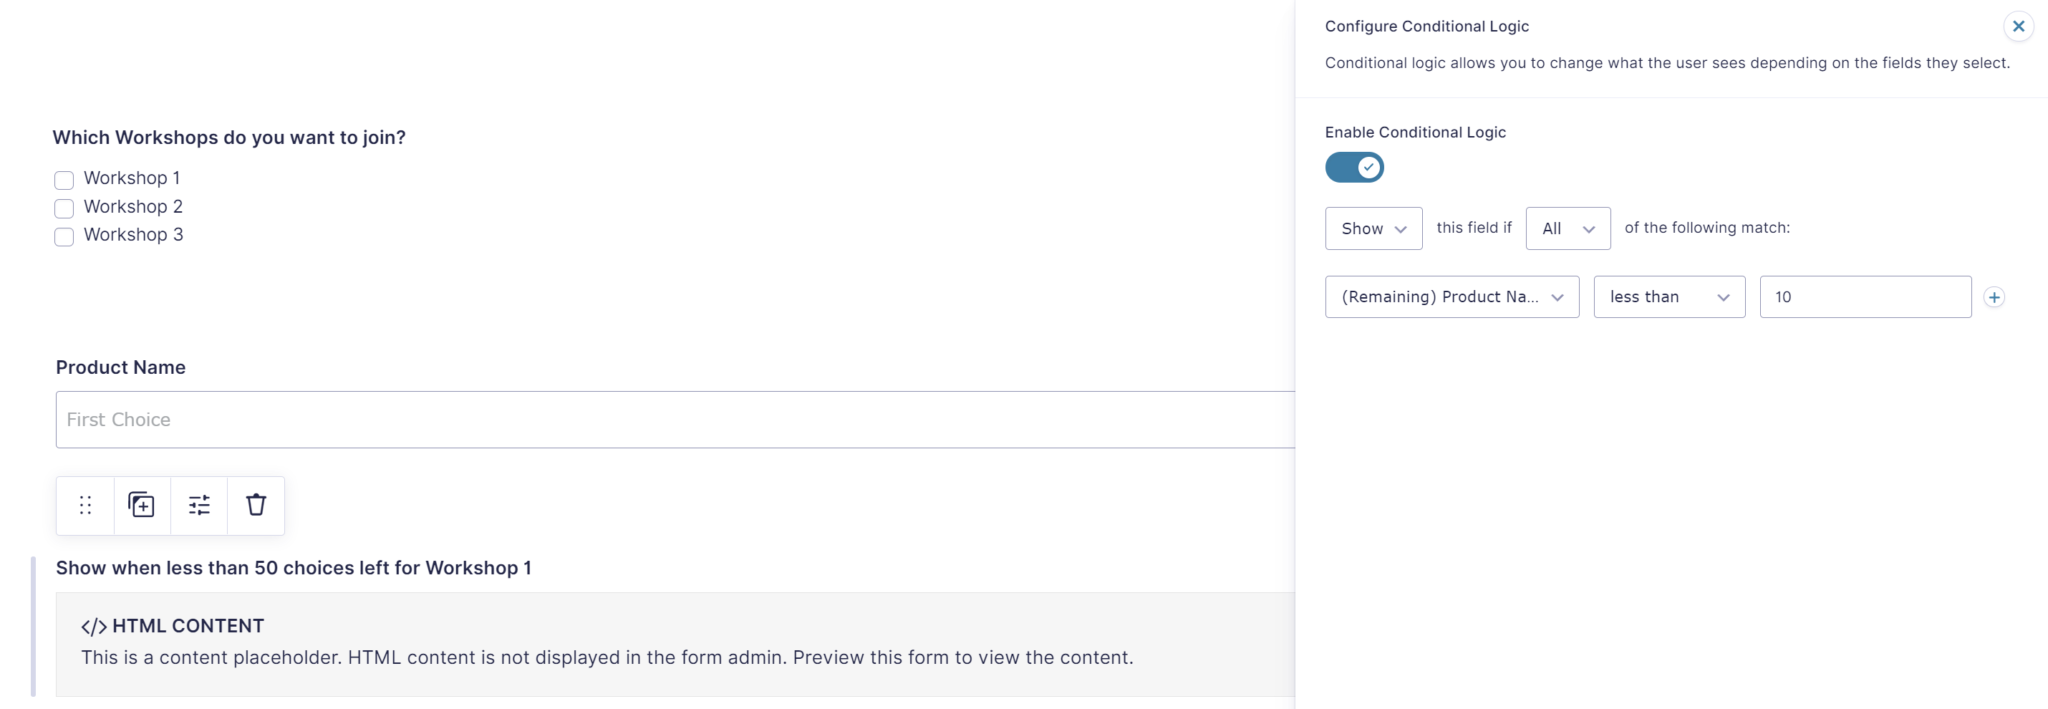Click the 'Show when less than 50 choices' label

pyautogui.click(x=293, y=568)
